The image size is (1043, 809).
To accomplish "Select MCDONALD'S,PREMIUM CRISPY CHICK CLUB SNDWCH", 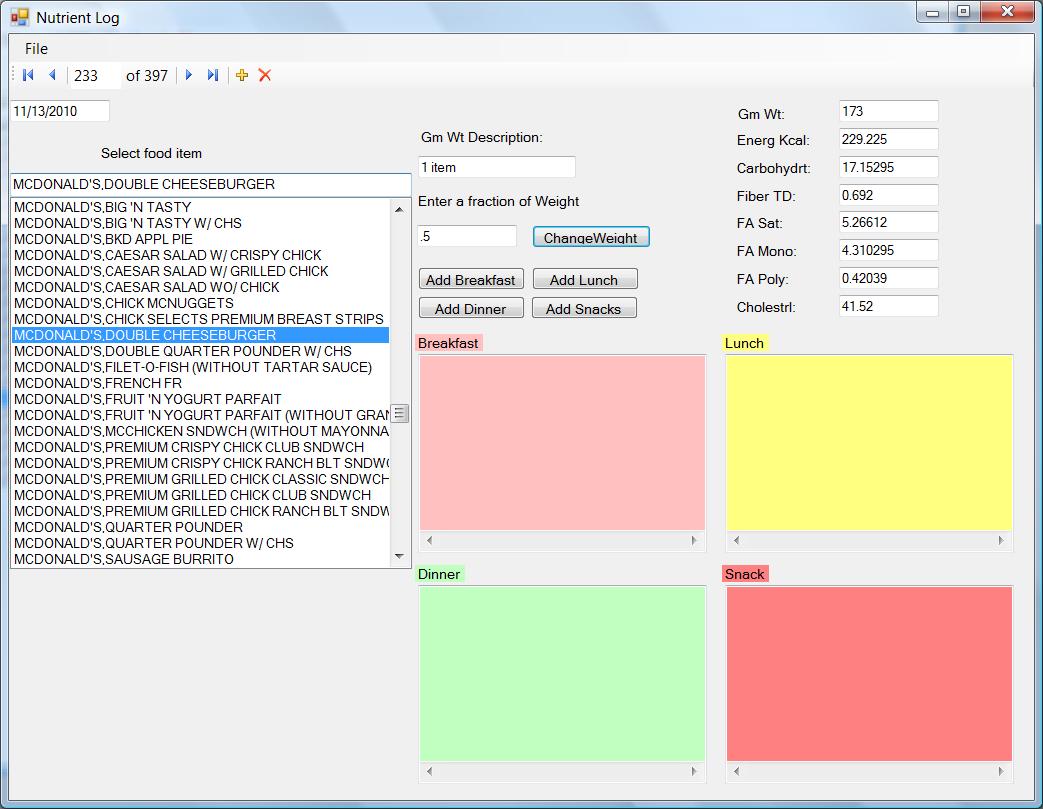I will 201,446.
